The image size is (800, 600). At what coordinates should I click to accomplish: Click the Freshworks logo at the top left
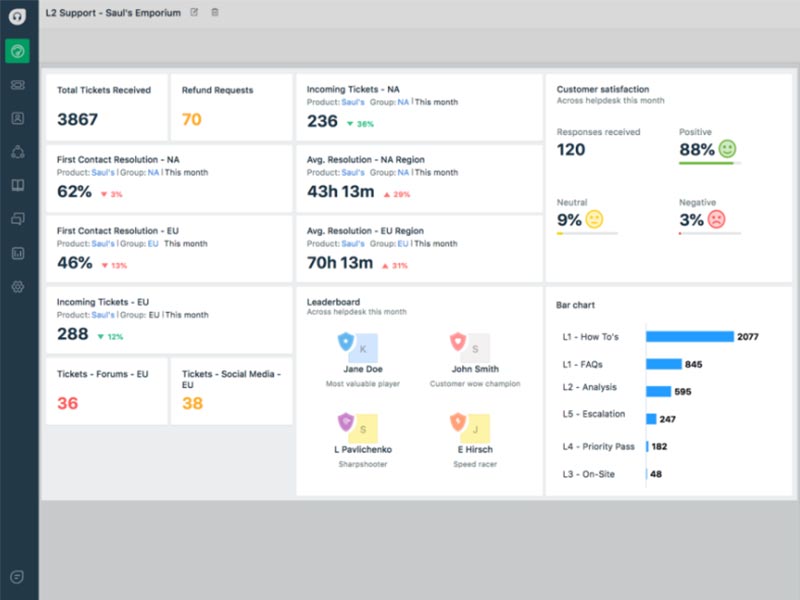(17, 13)
